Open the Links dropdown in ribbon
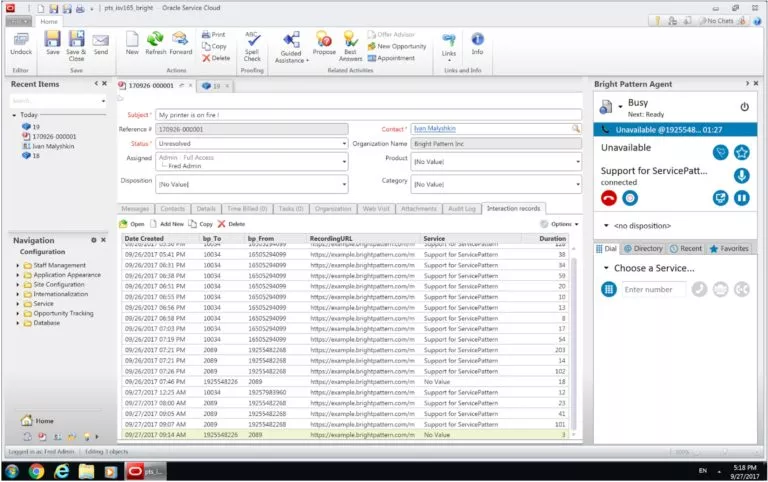The image size is (768, 482). point(449,47)
